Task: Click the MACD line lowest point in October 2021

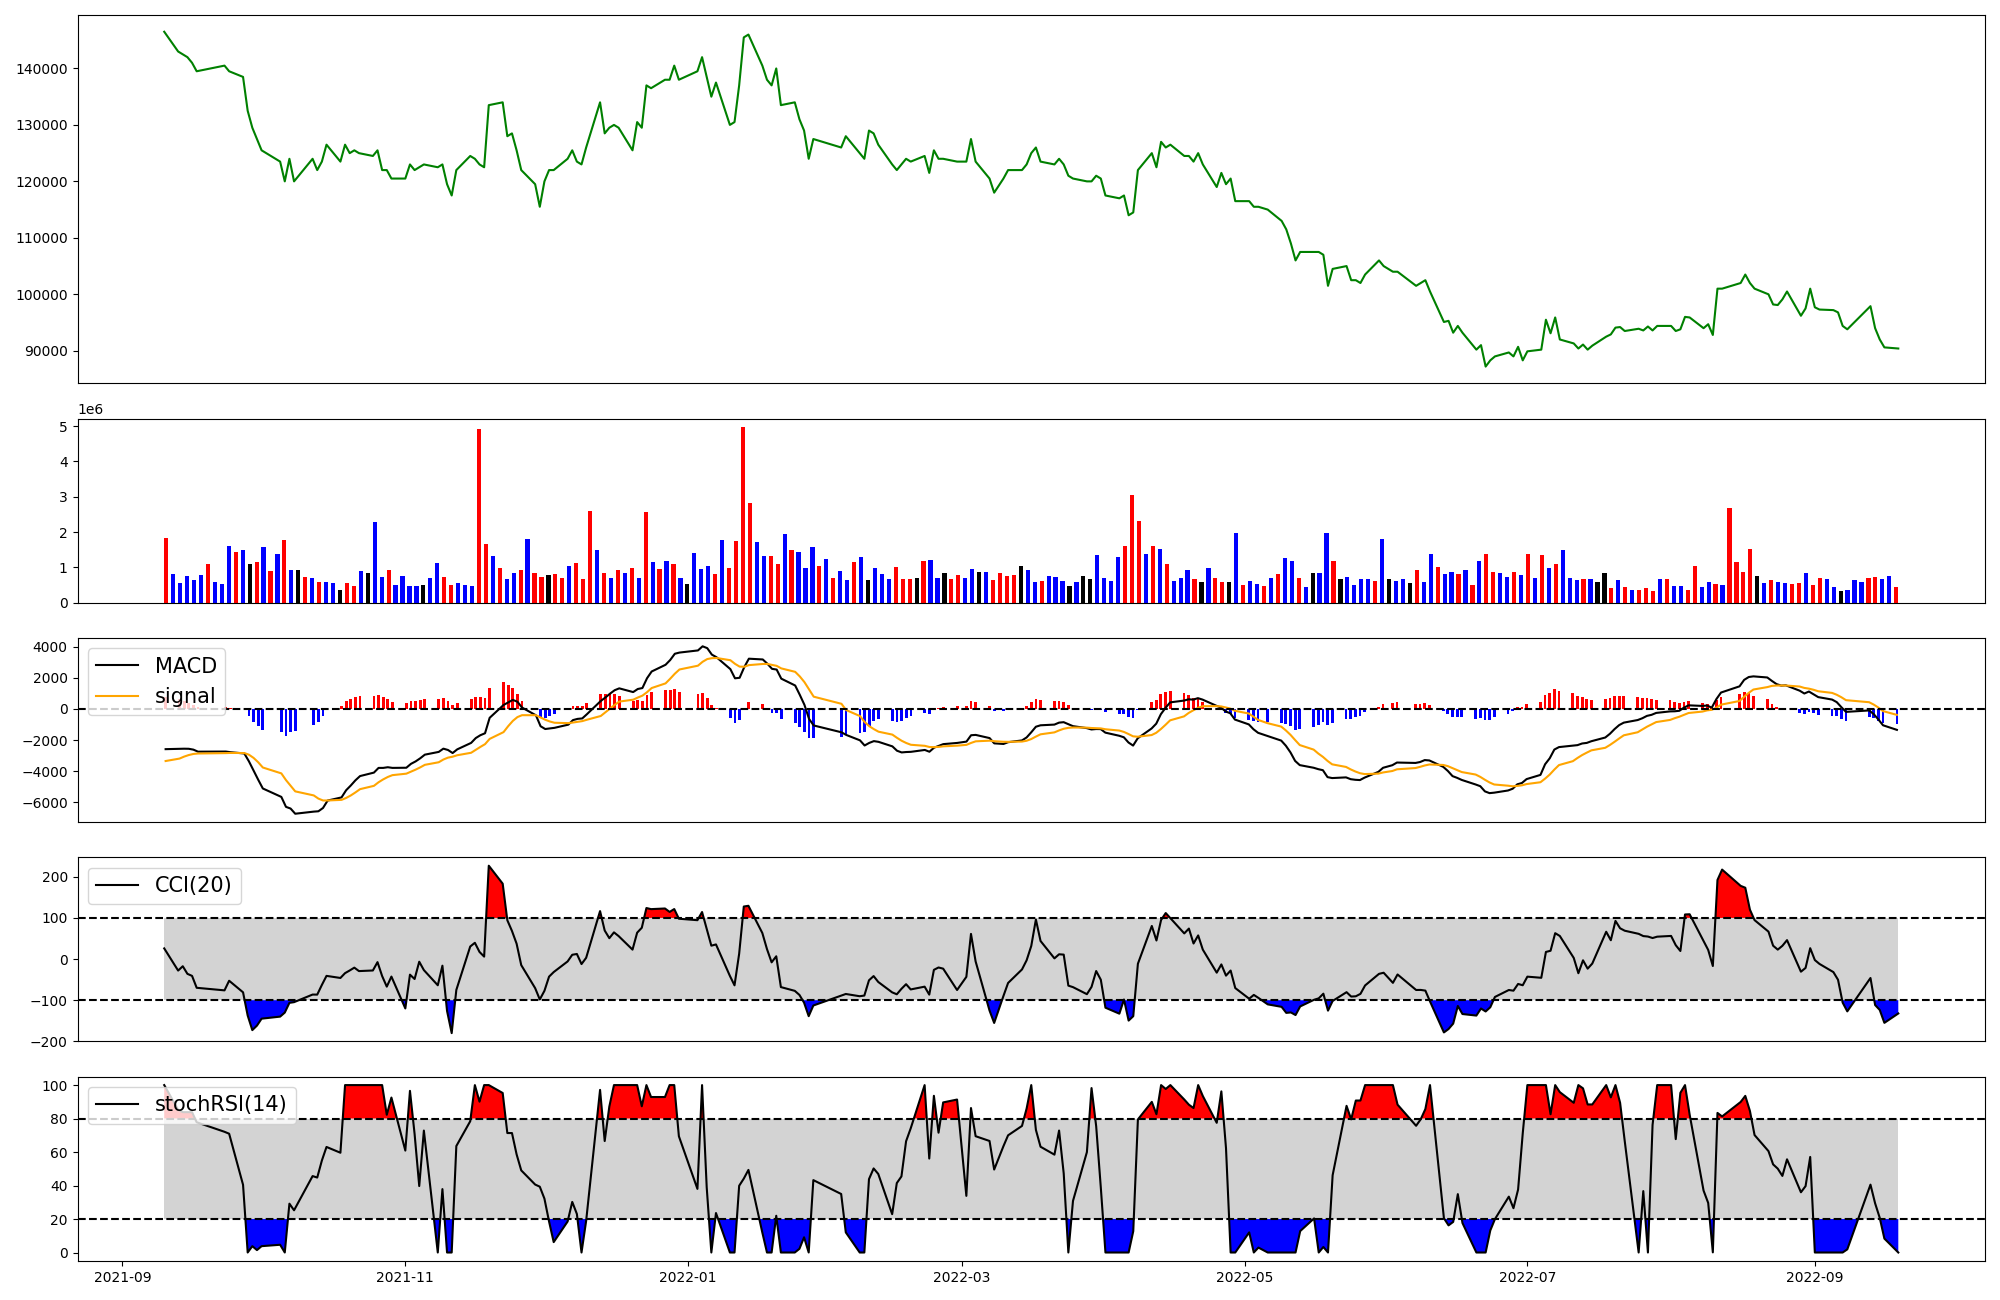Action: click(295, 813)
